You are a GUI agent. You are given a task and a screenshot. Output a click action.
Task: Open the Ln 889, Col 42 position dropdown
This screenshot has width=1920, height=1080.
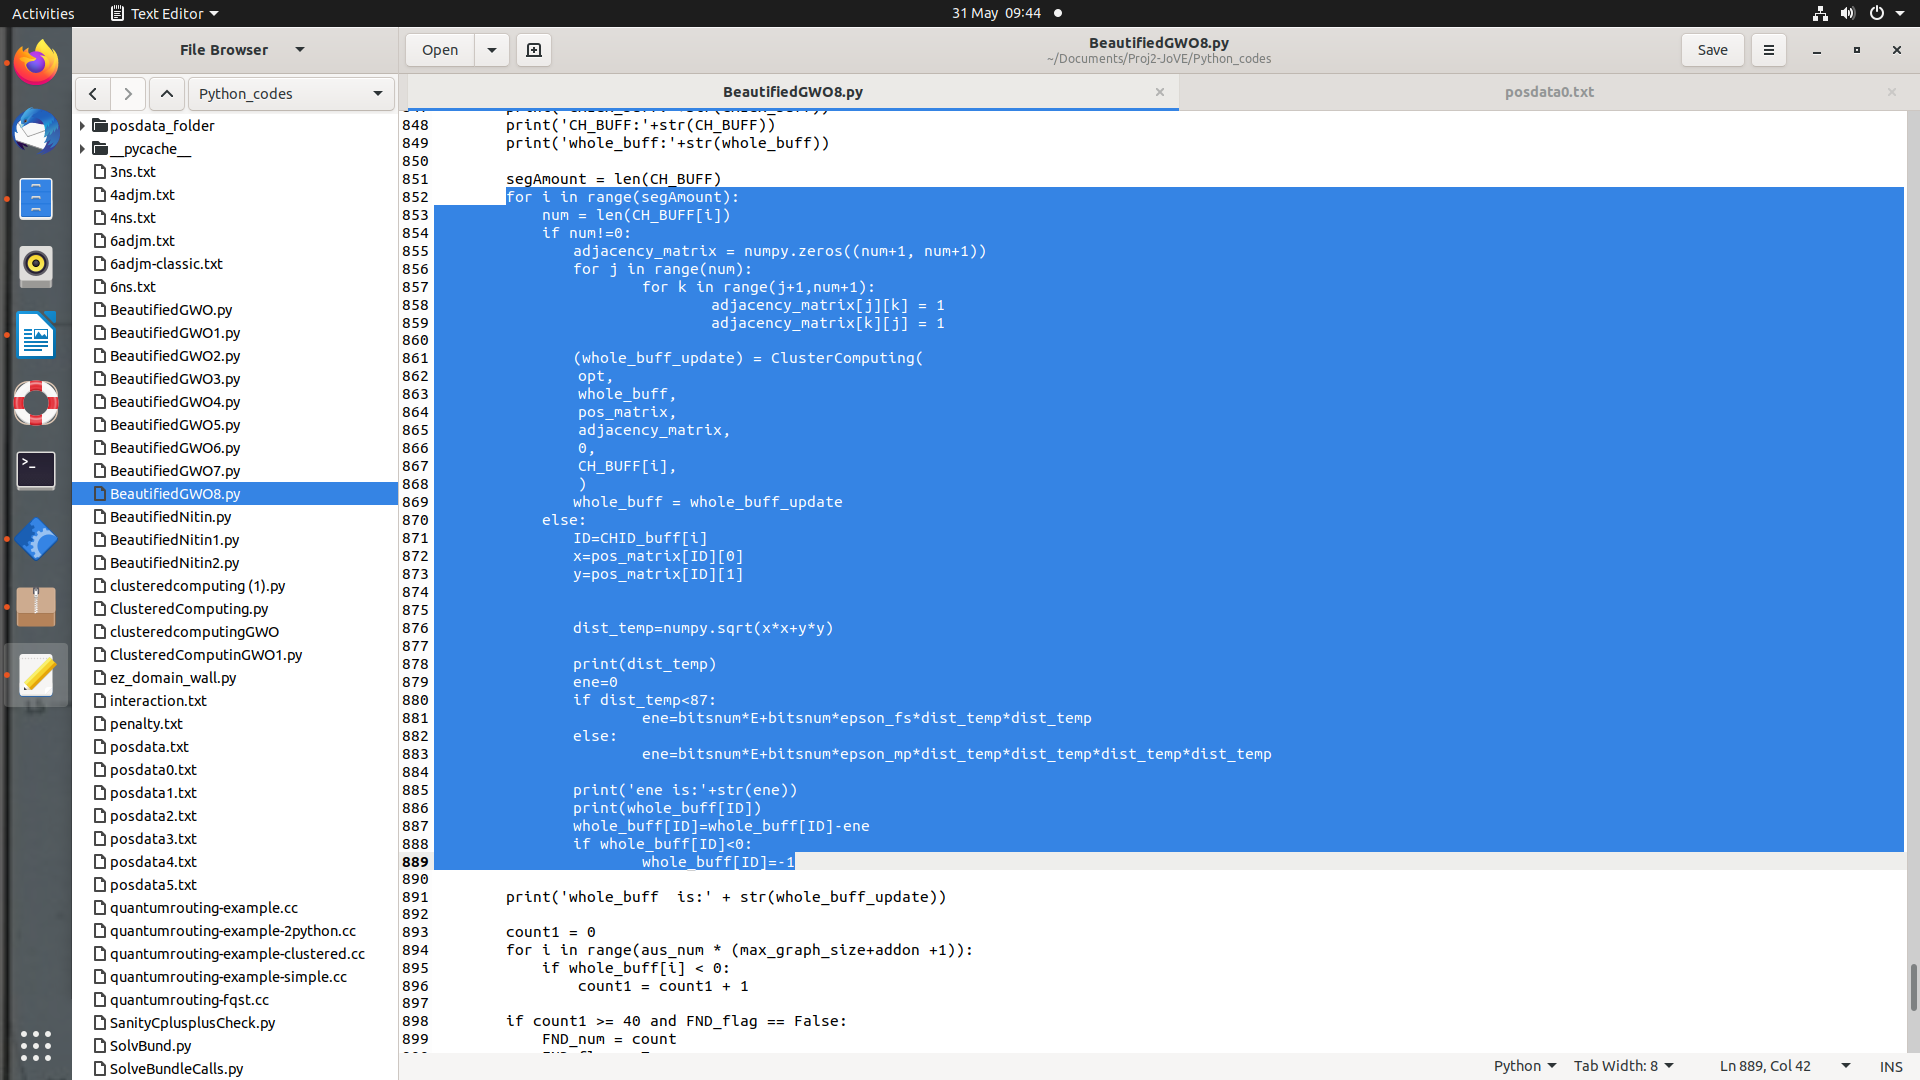click(x=1785, y=1066)
